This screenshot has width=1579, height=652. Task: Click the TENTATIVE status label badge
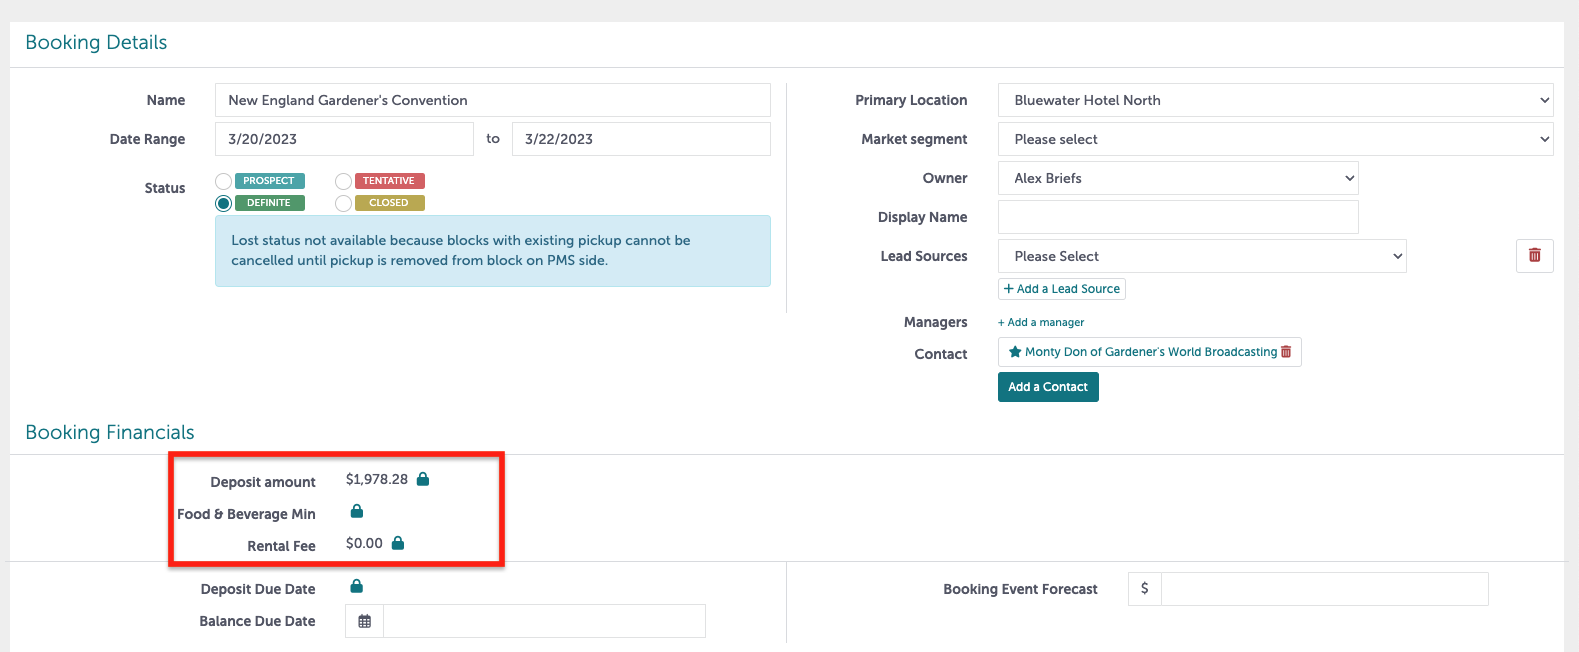(389, 181)
